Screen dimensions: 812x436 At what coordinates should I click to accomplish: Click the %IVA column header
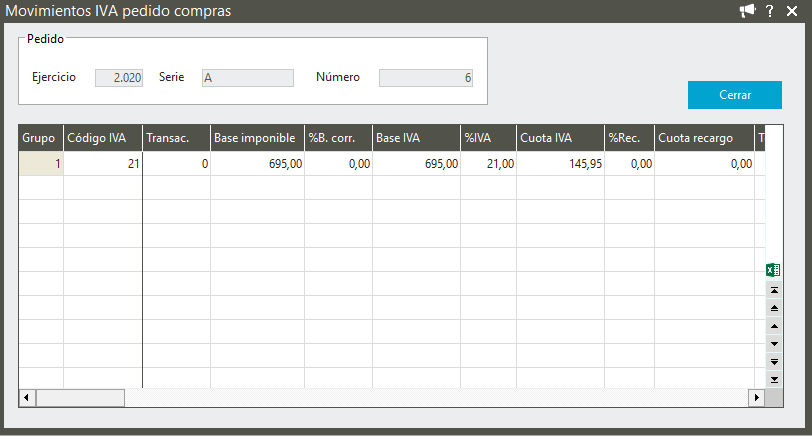[488, 138]
